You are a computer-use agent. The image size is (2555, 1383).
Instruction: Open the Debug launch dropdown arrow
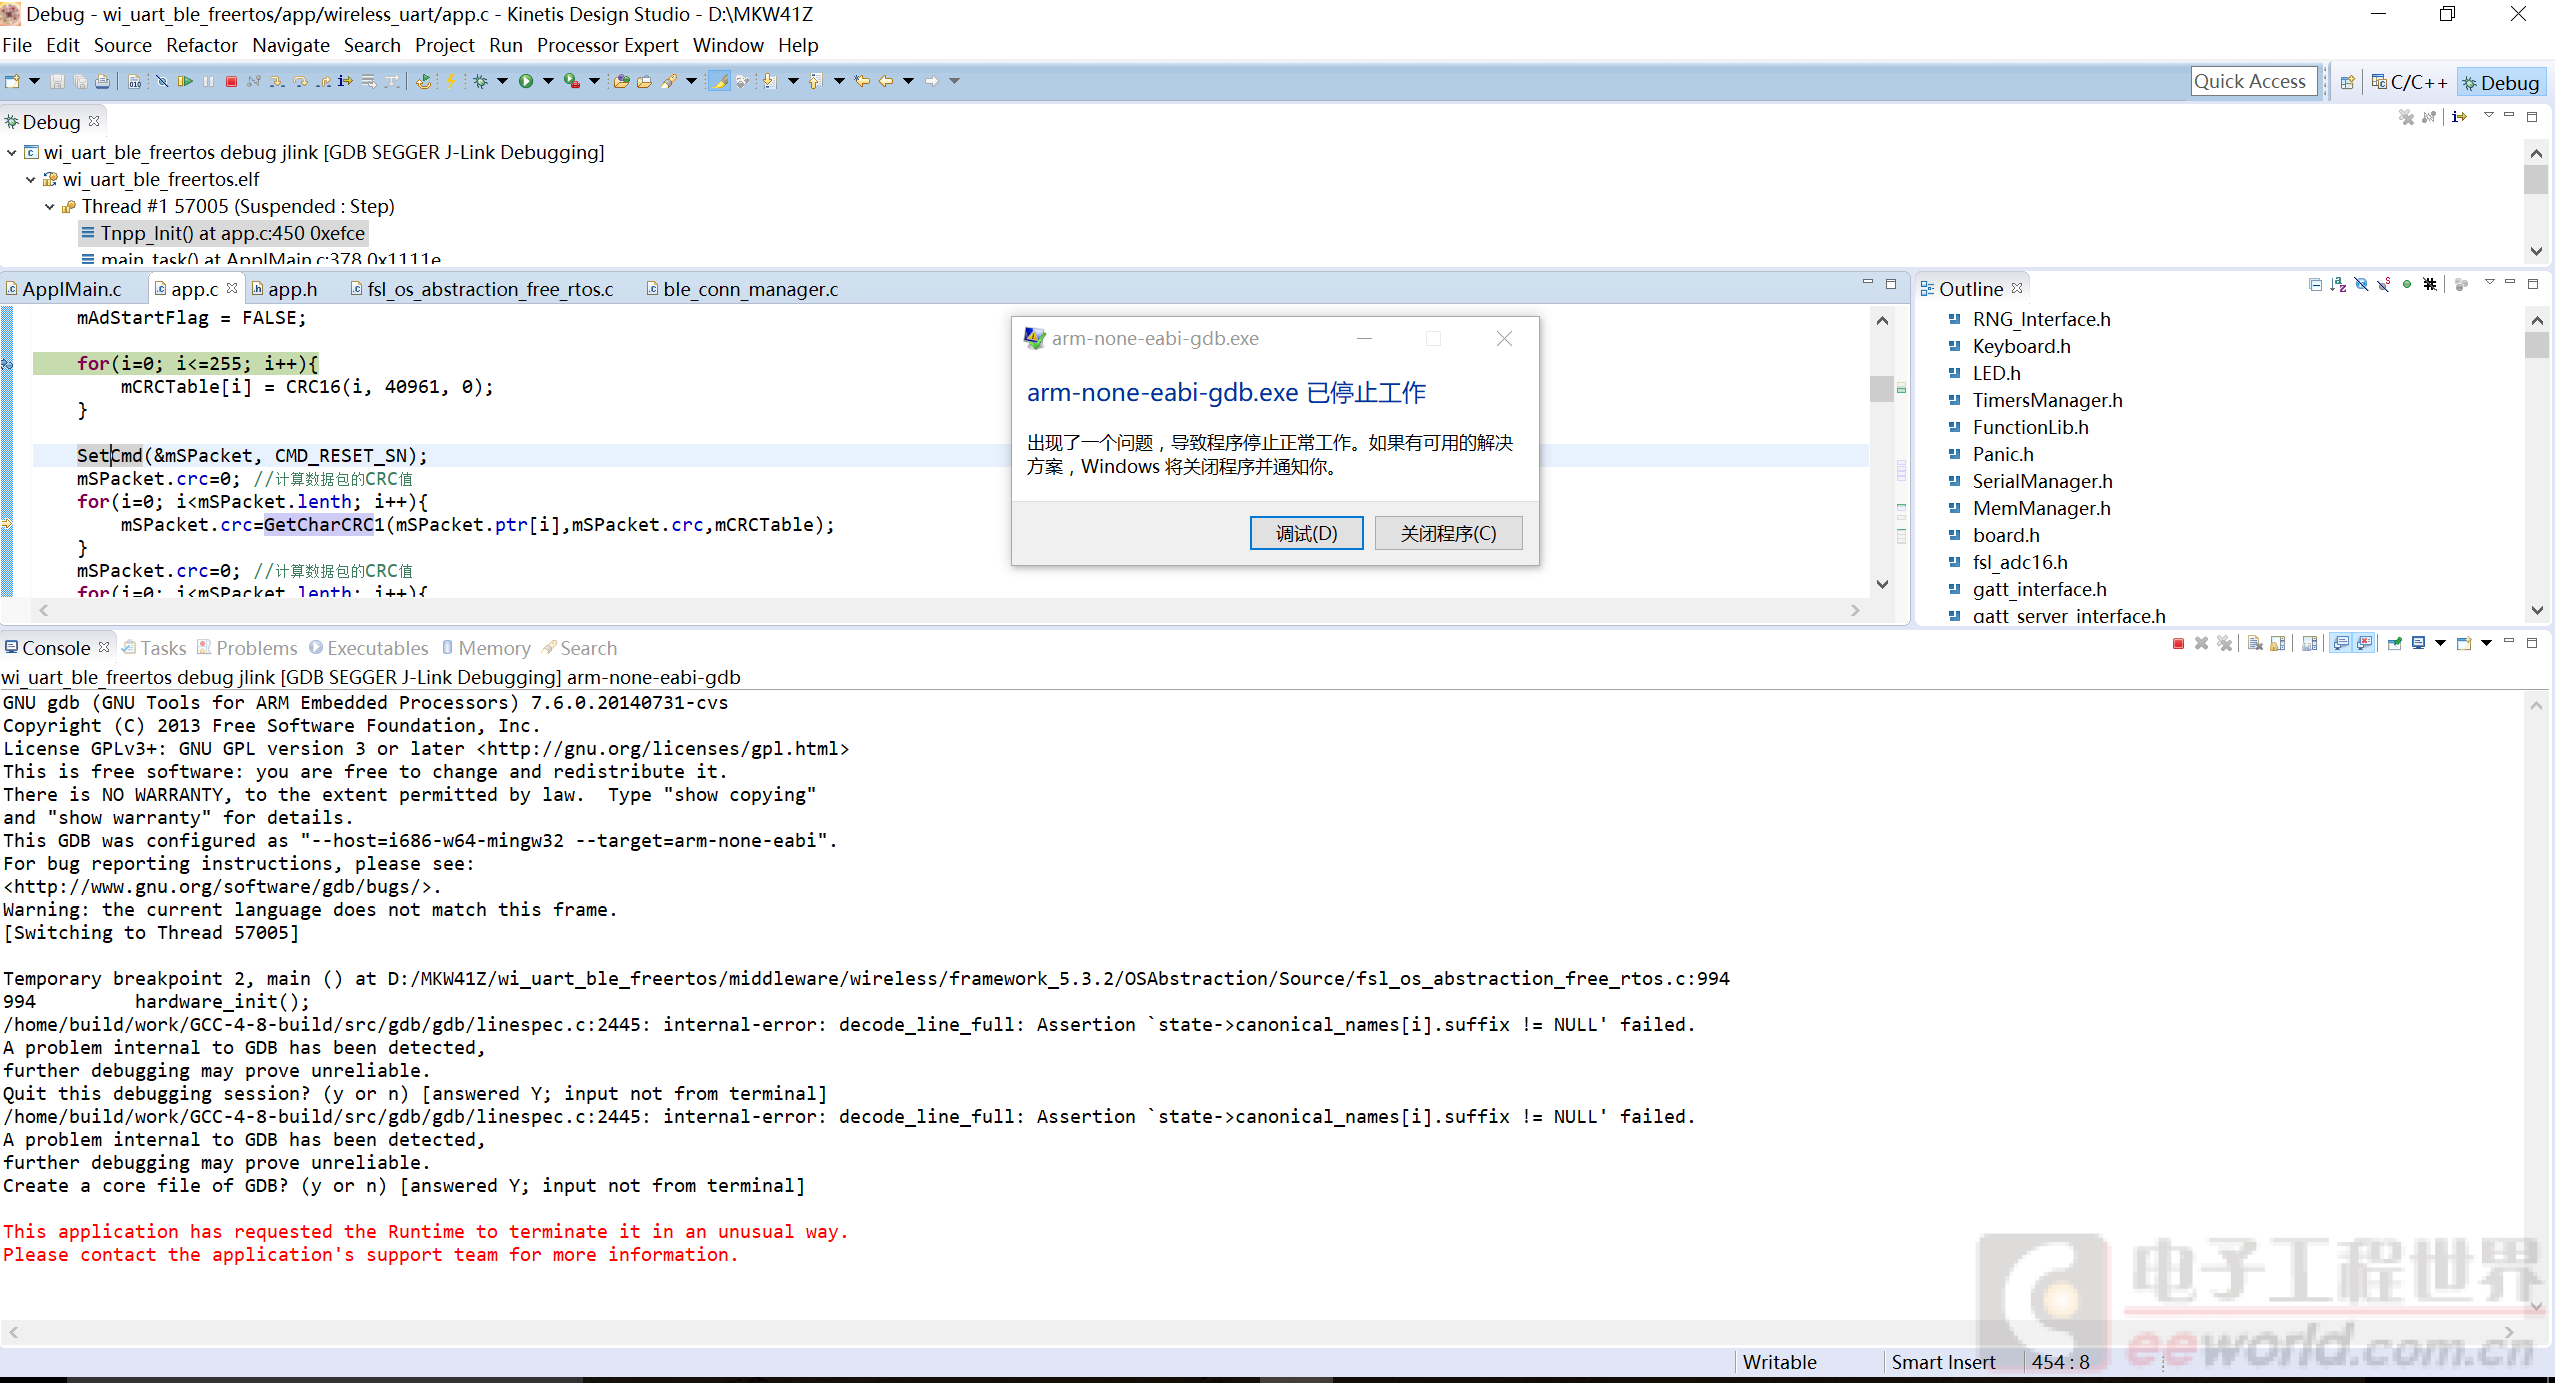pyautogui.click(x=502, y=82)
